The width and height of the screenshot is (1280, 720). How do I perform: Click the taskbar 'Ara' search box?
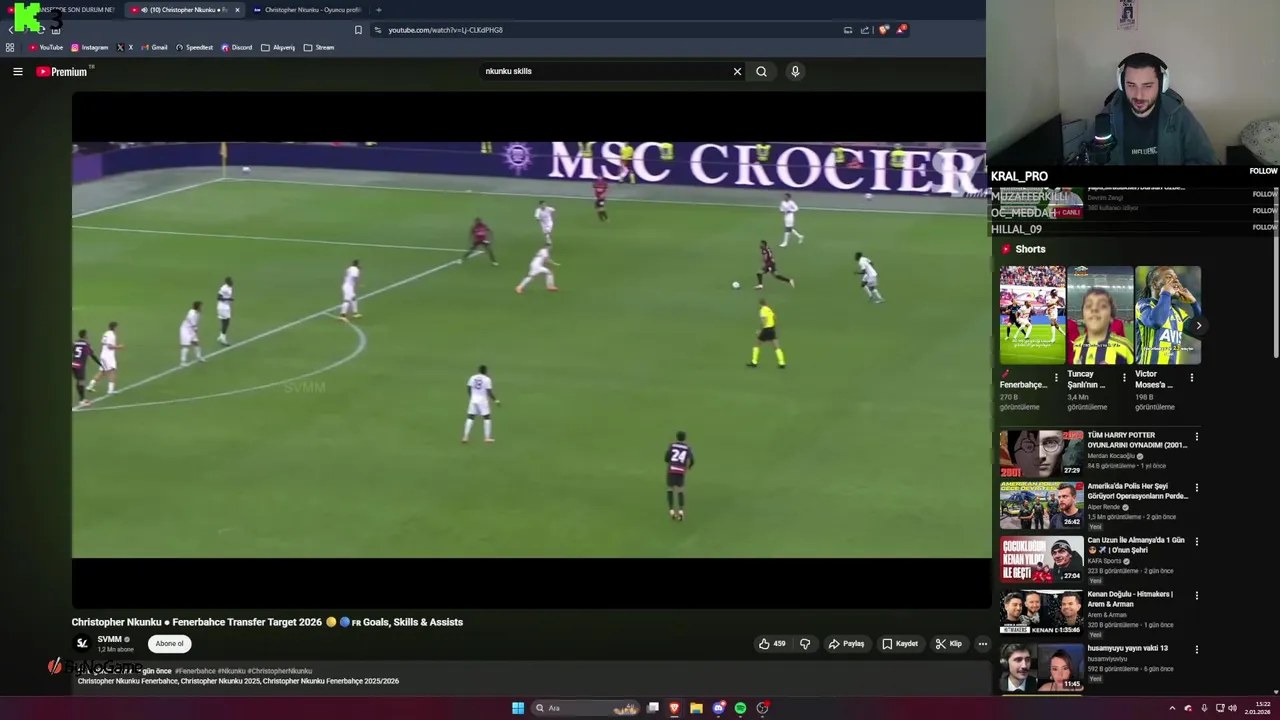click(x=586, y=708)
